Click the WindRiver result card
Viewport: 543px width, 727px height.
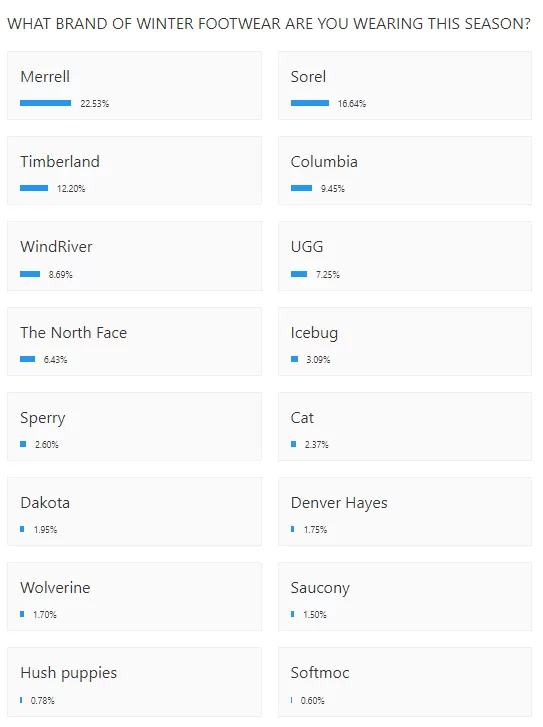click(x=134, y=256)
